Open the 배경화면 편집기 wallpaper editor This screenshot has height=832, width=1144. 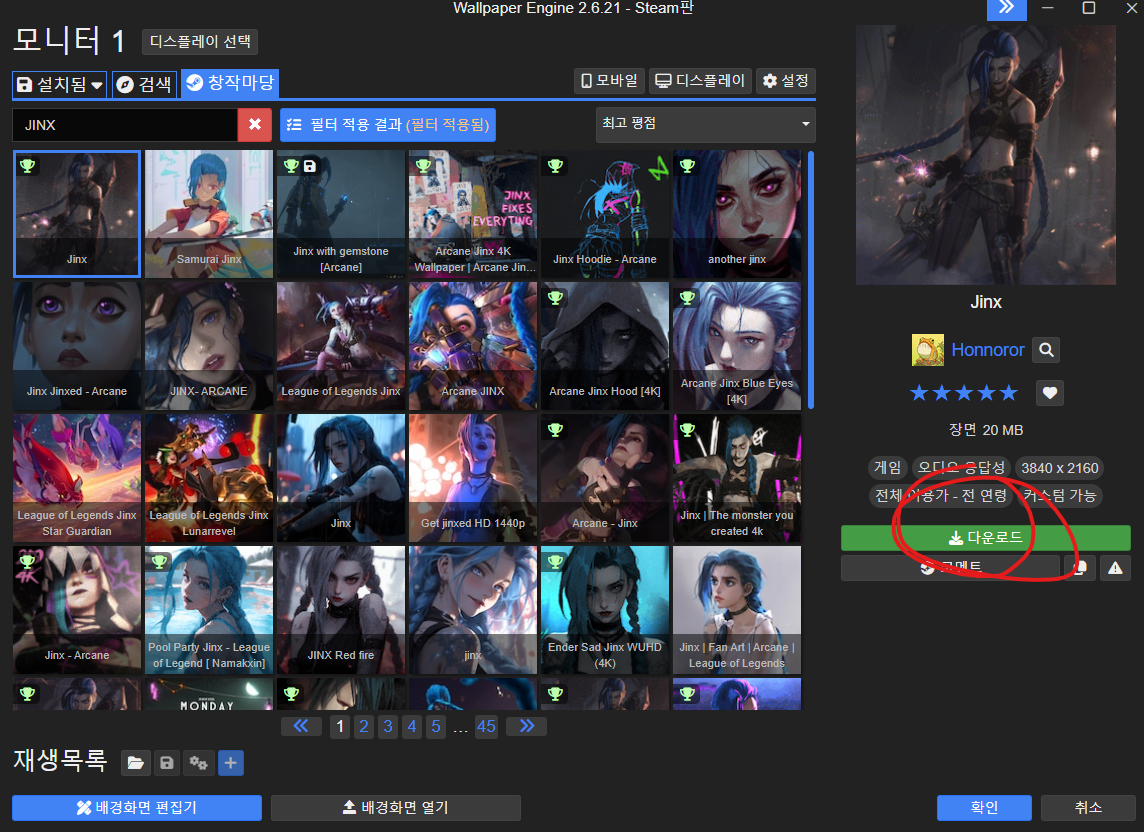(x=136, y=808)
